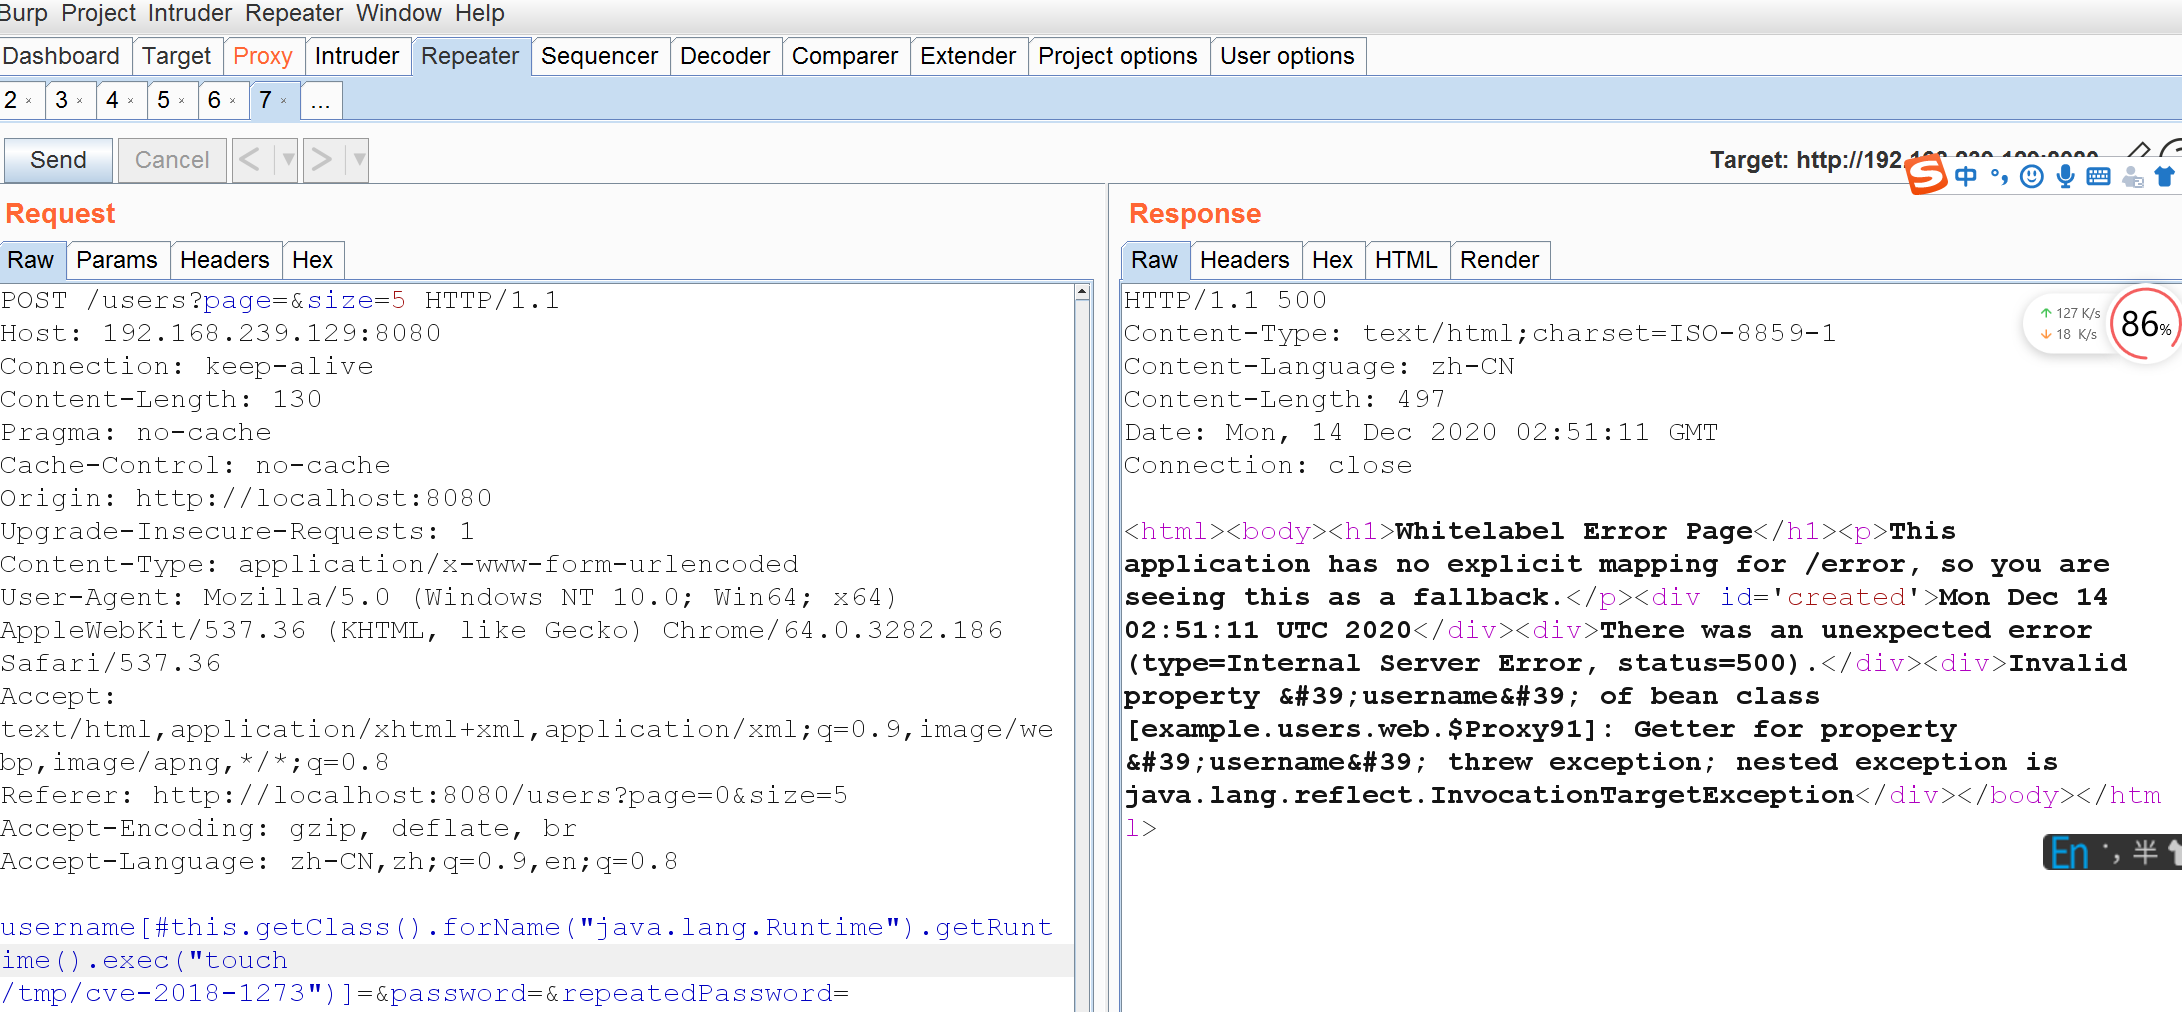Screen dimensions: 2182x1012
Task: Open the Window menu
Action: pos(399,13)
